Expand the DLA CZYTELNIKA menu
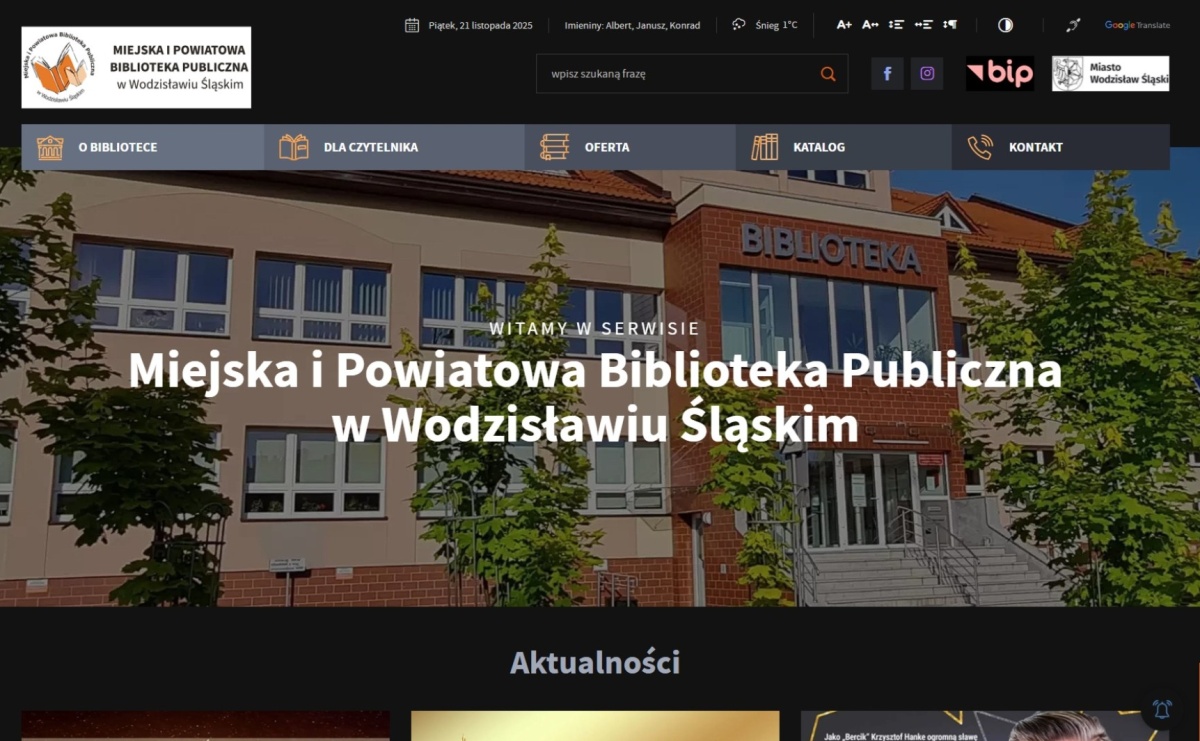This screenshot has width=1200, height=741. tap(370, 147)
